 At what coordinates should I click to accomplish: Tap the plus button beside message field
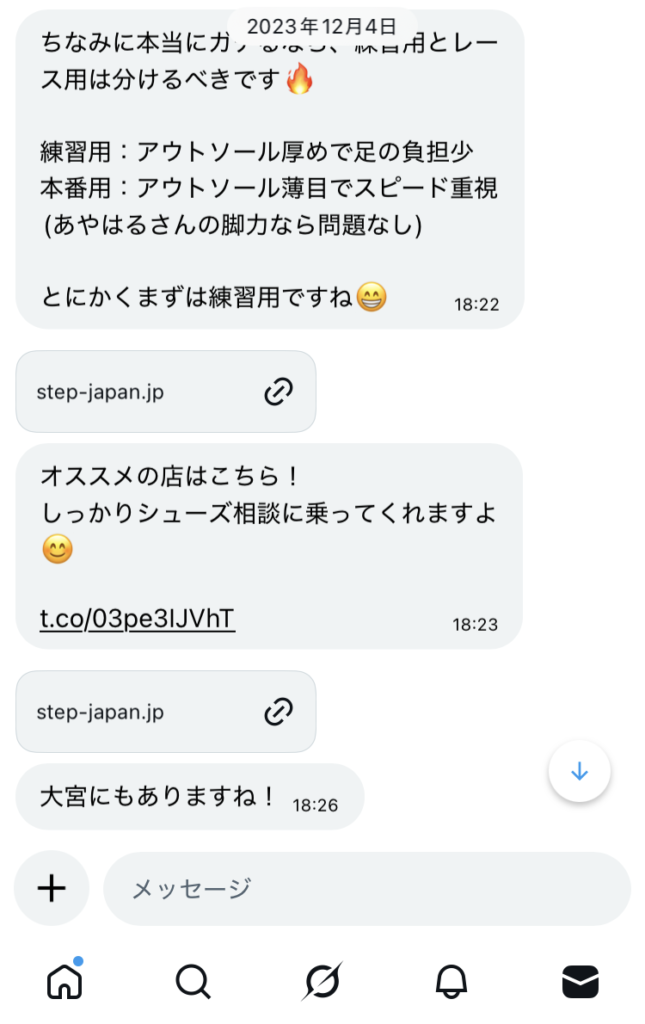(x=52, y=888)
